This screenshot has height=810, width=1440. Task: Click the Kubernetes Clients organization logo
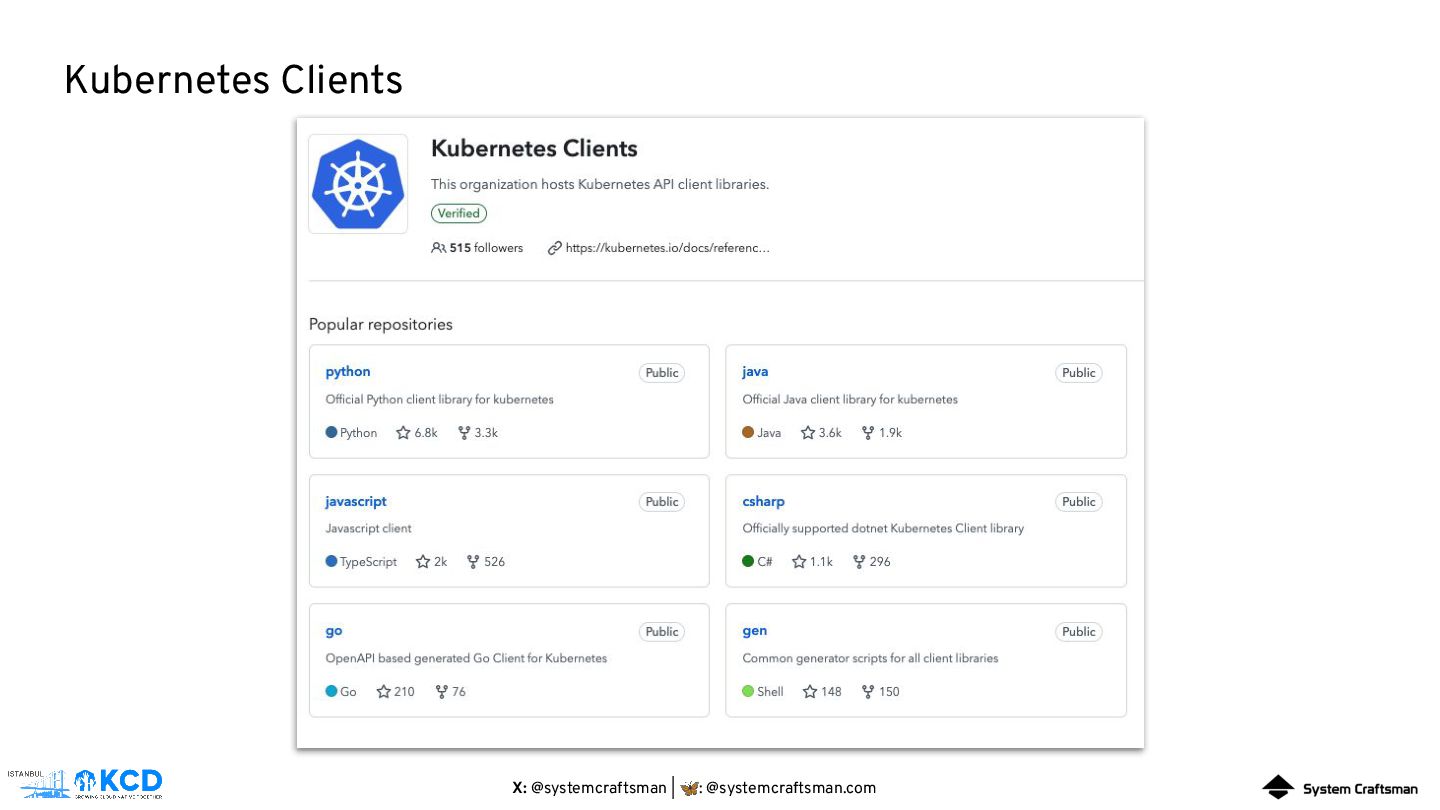pyautogui.click(x=357, y=184)
